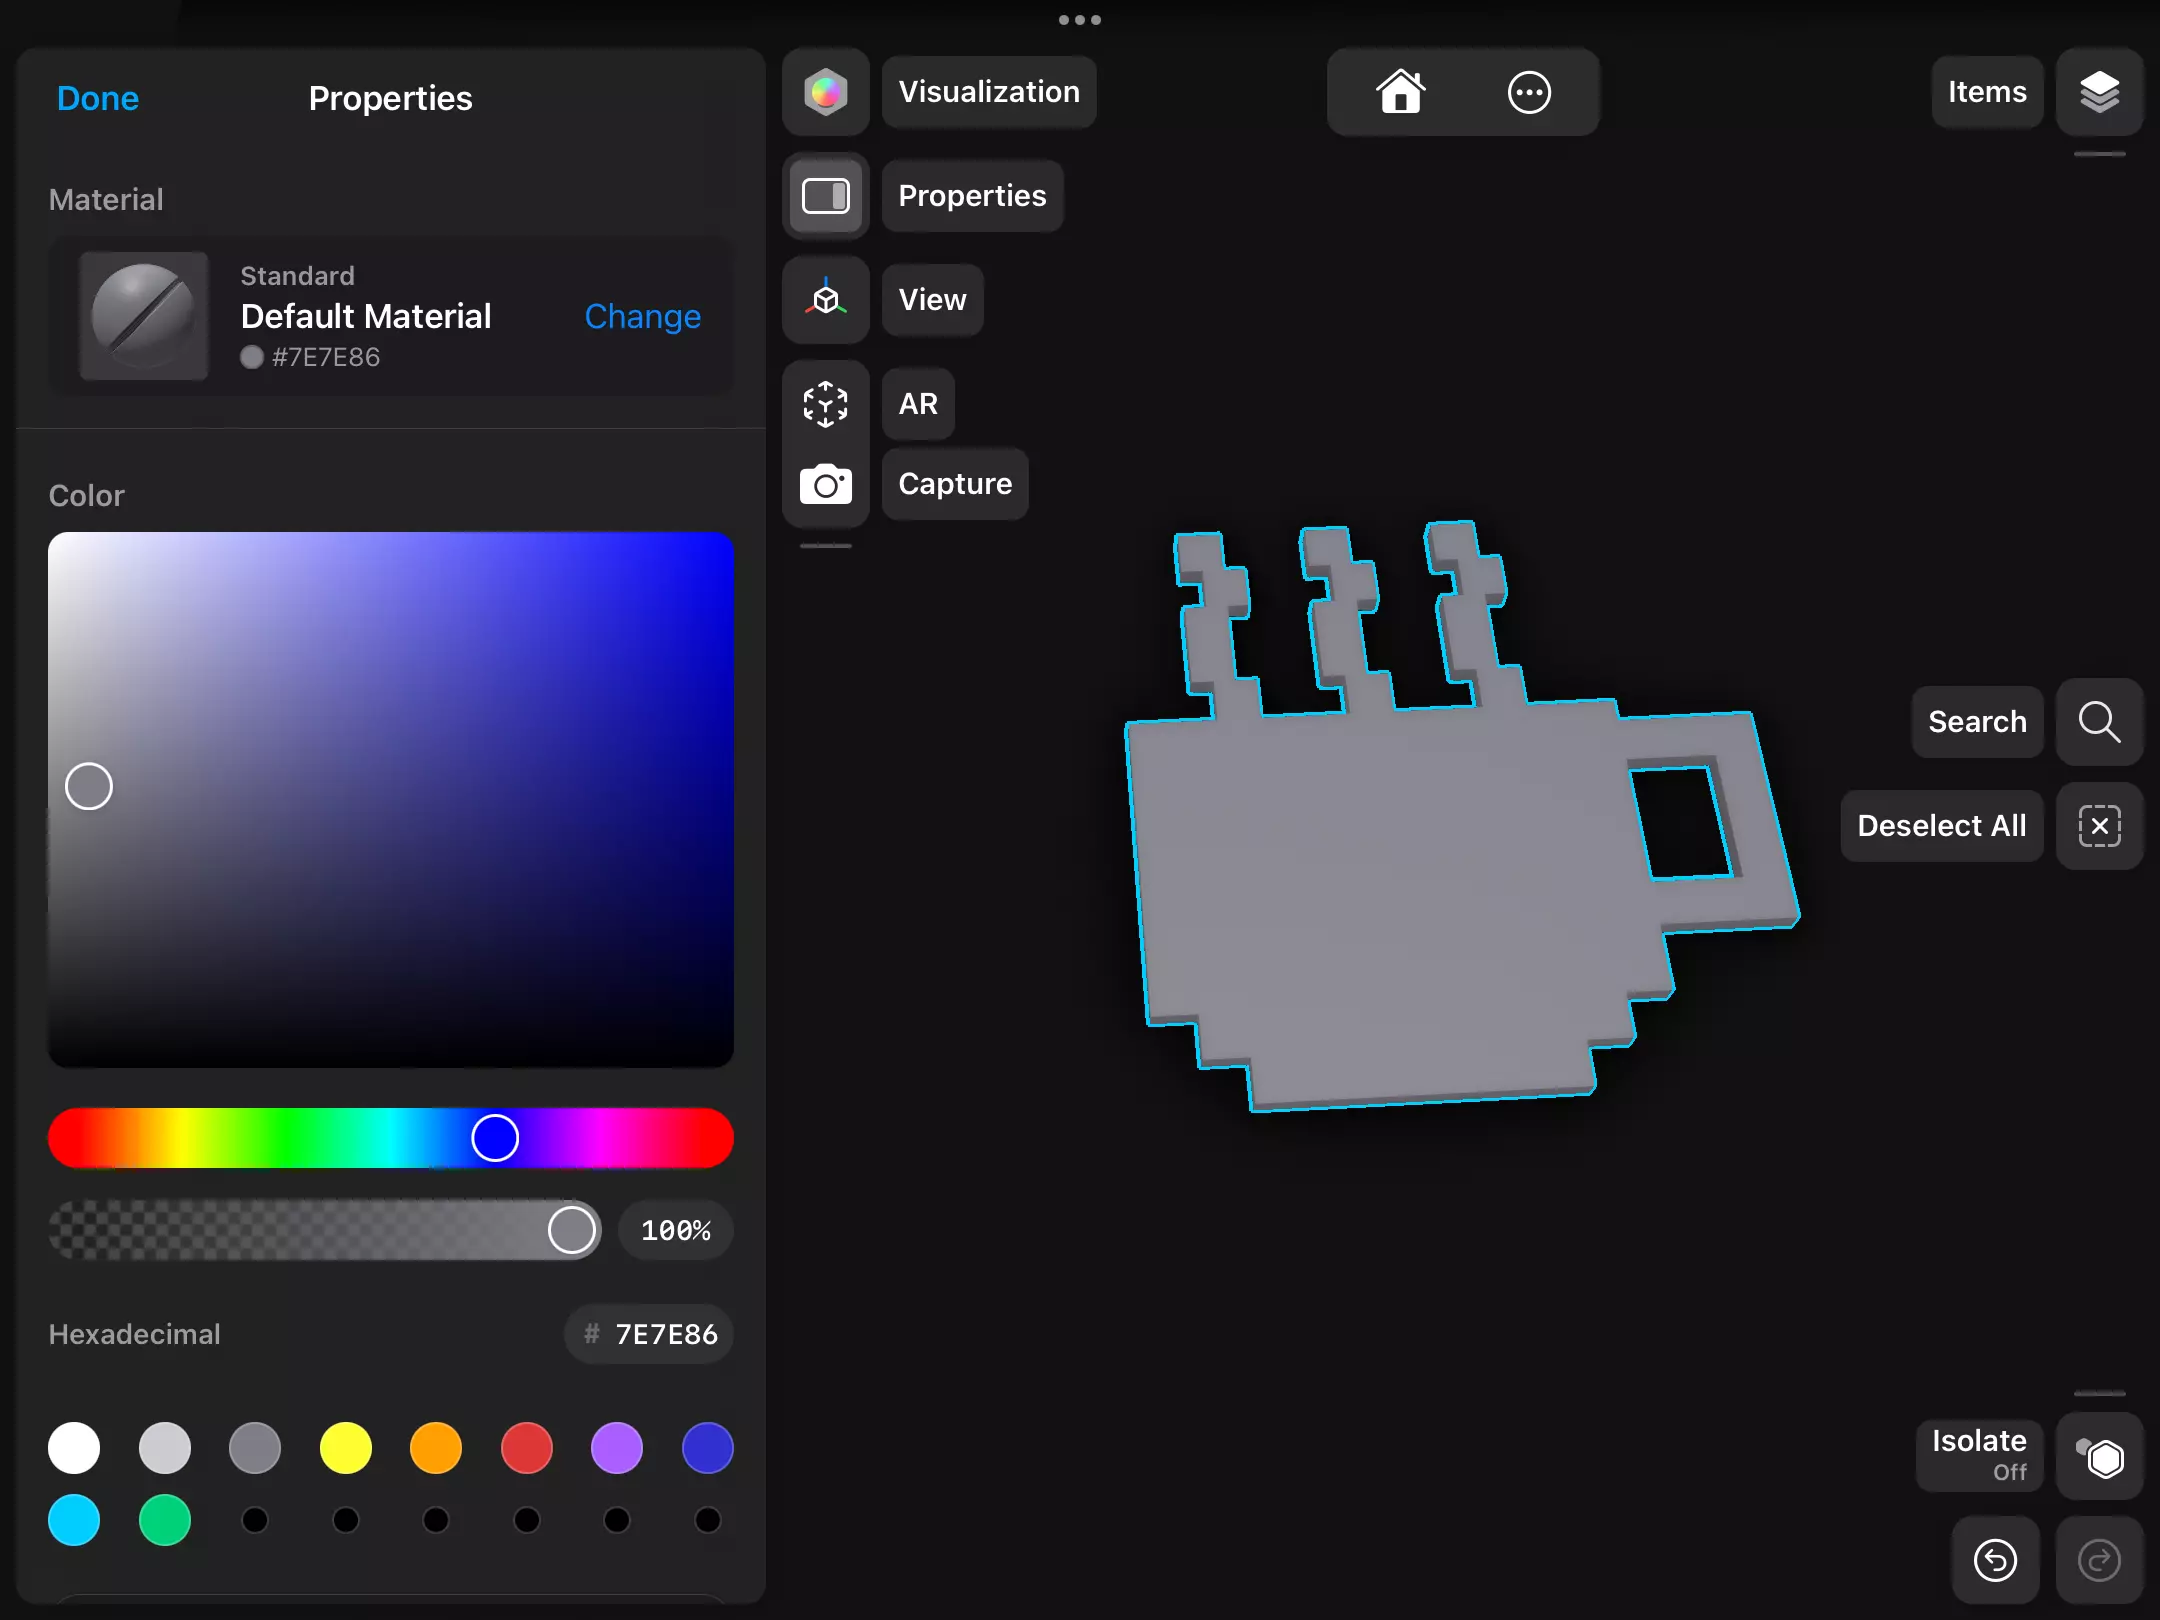Click the Search magnifier icon
The height and width of the screenshot is (1620, 2160).
point(2099,722)
